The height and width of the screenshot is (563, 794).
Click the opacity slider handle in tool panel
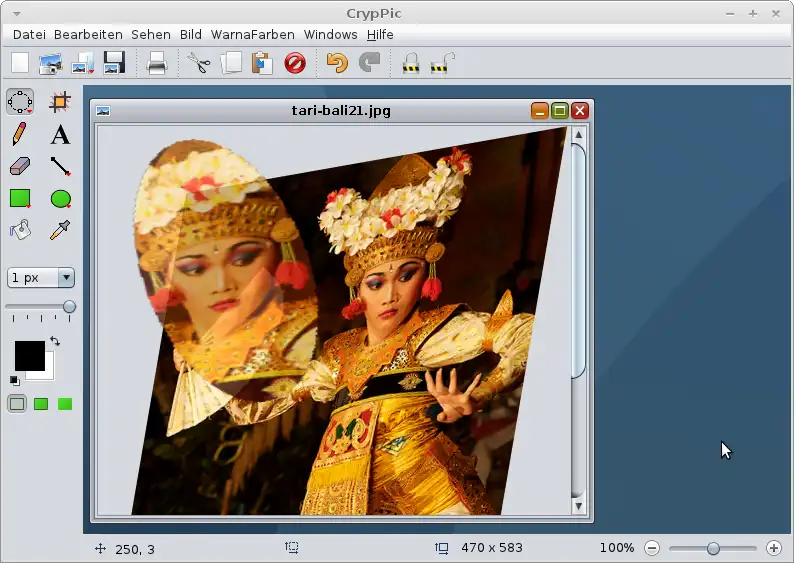tap(69, 306)
